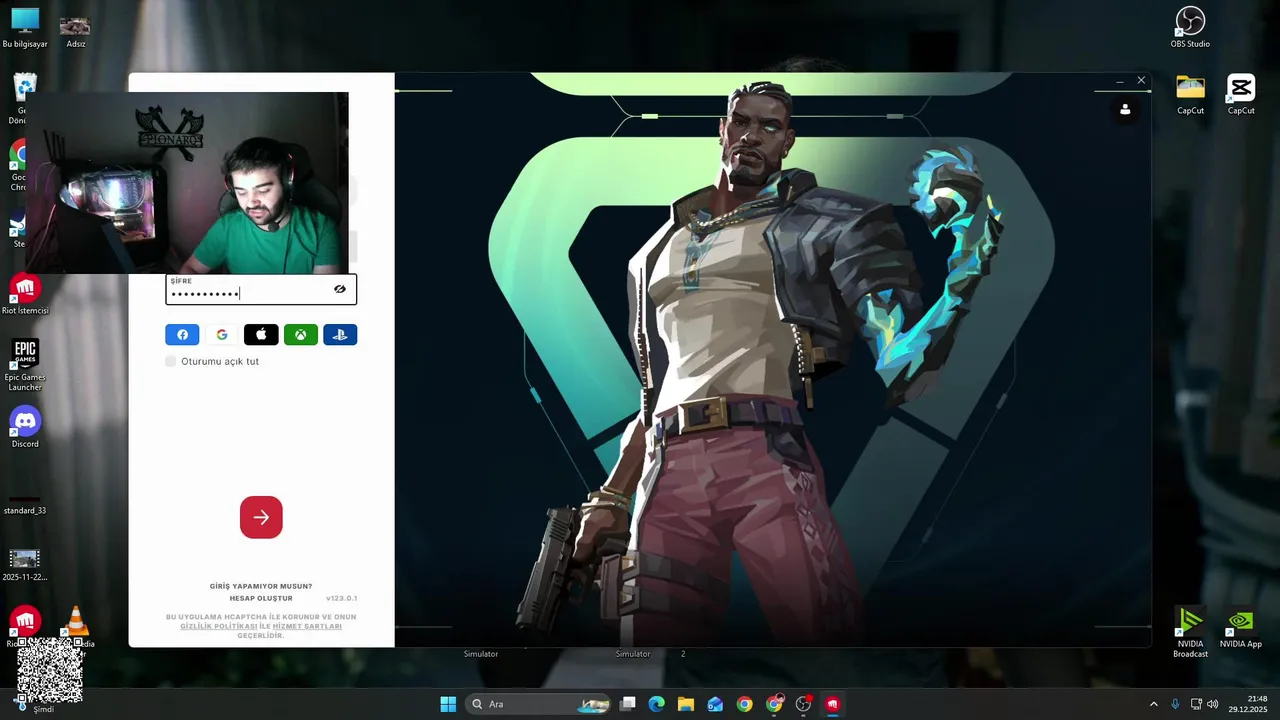Open the 'GİRİŞ YAPAMIYOR MUSUN?' link
Viewport: 1280px width, 720px height.
pos(261,586)
